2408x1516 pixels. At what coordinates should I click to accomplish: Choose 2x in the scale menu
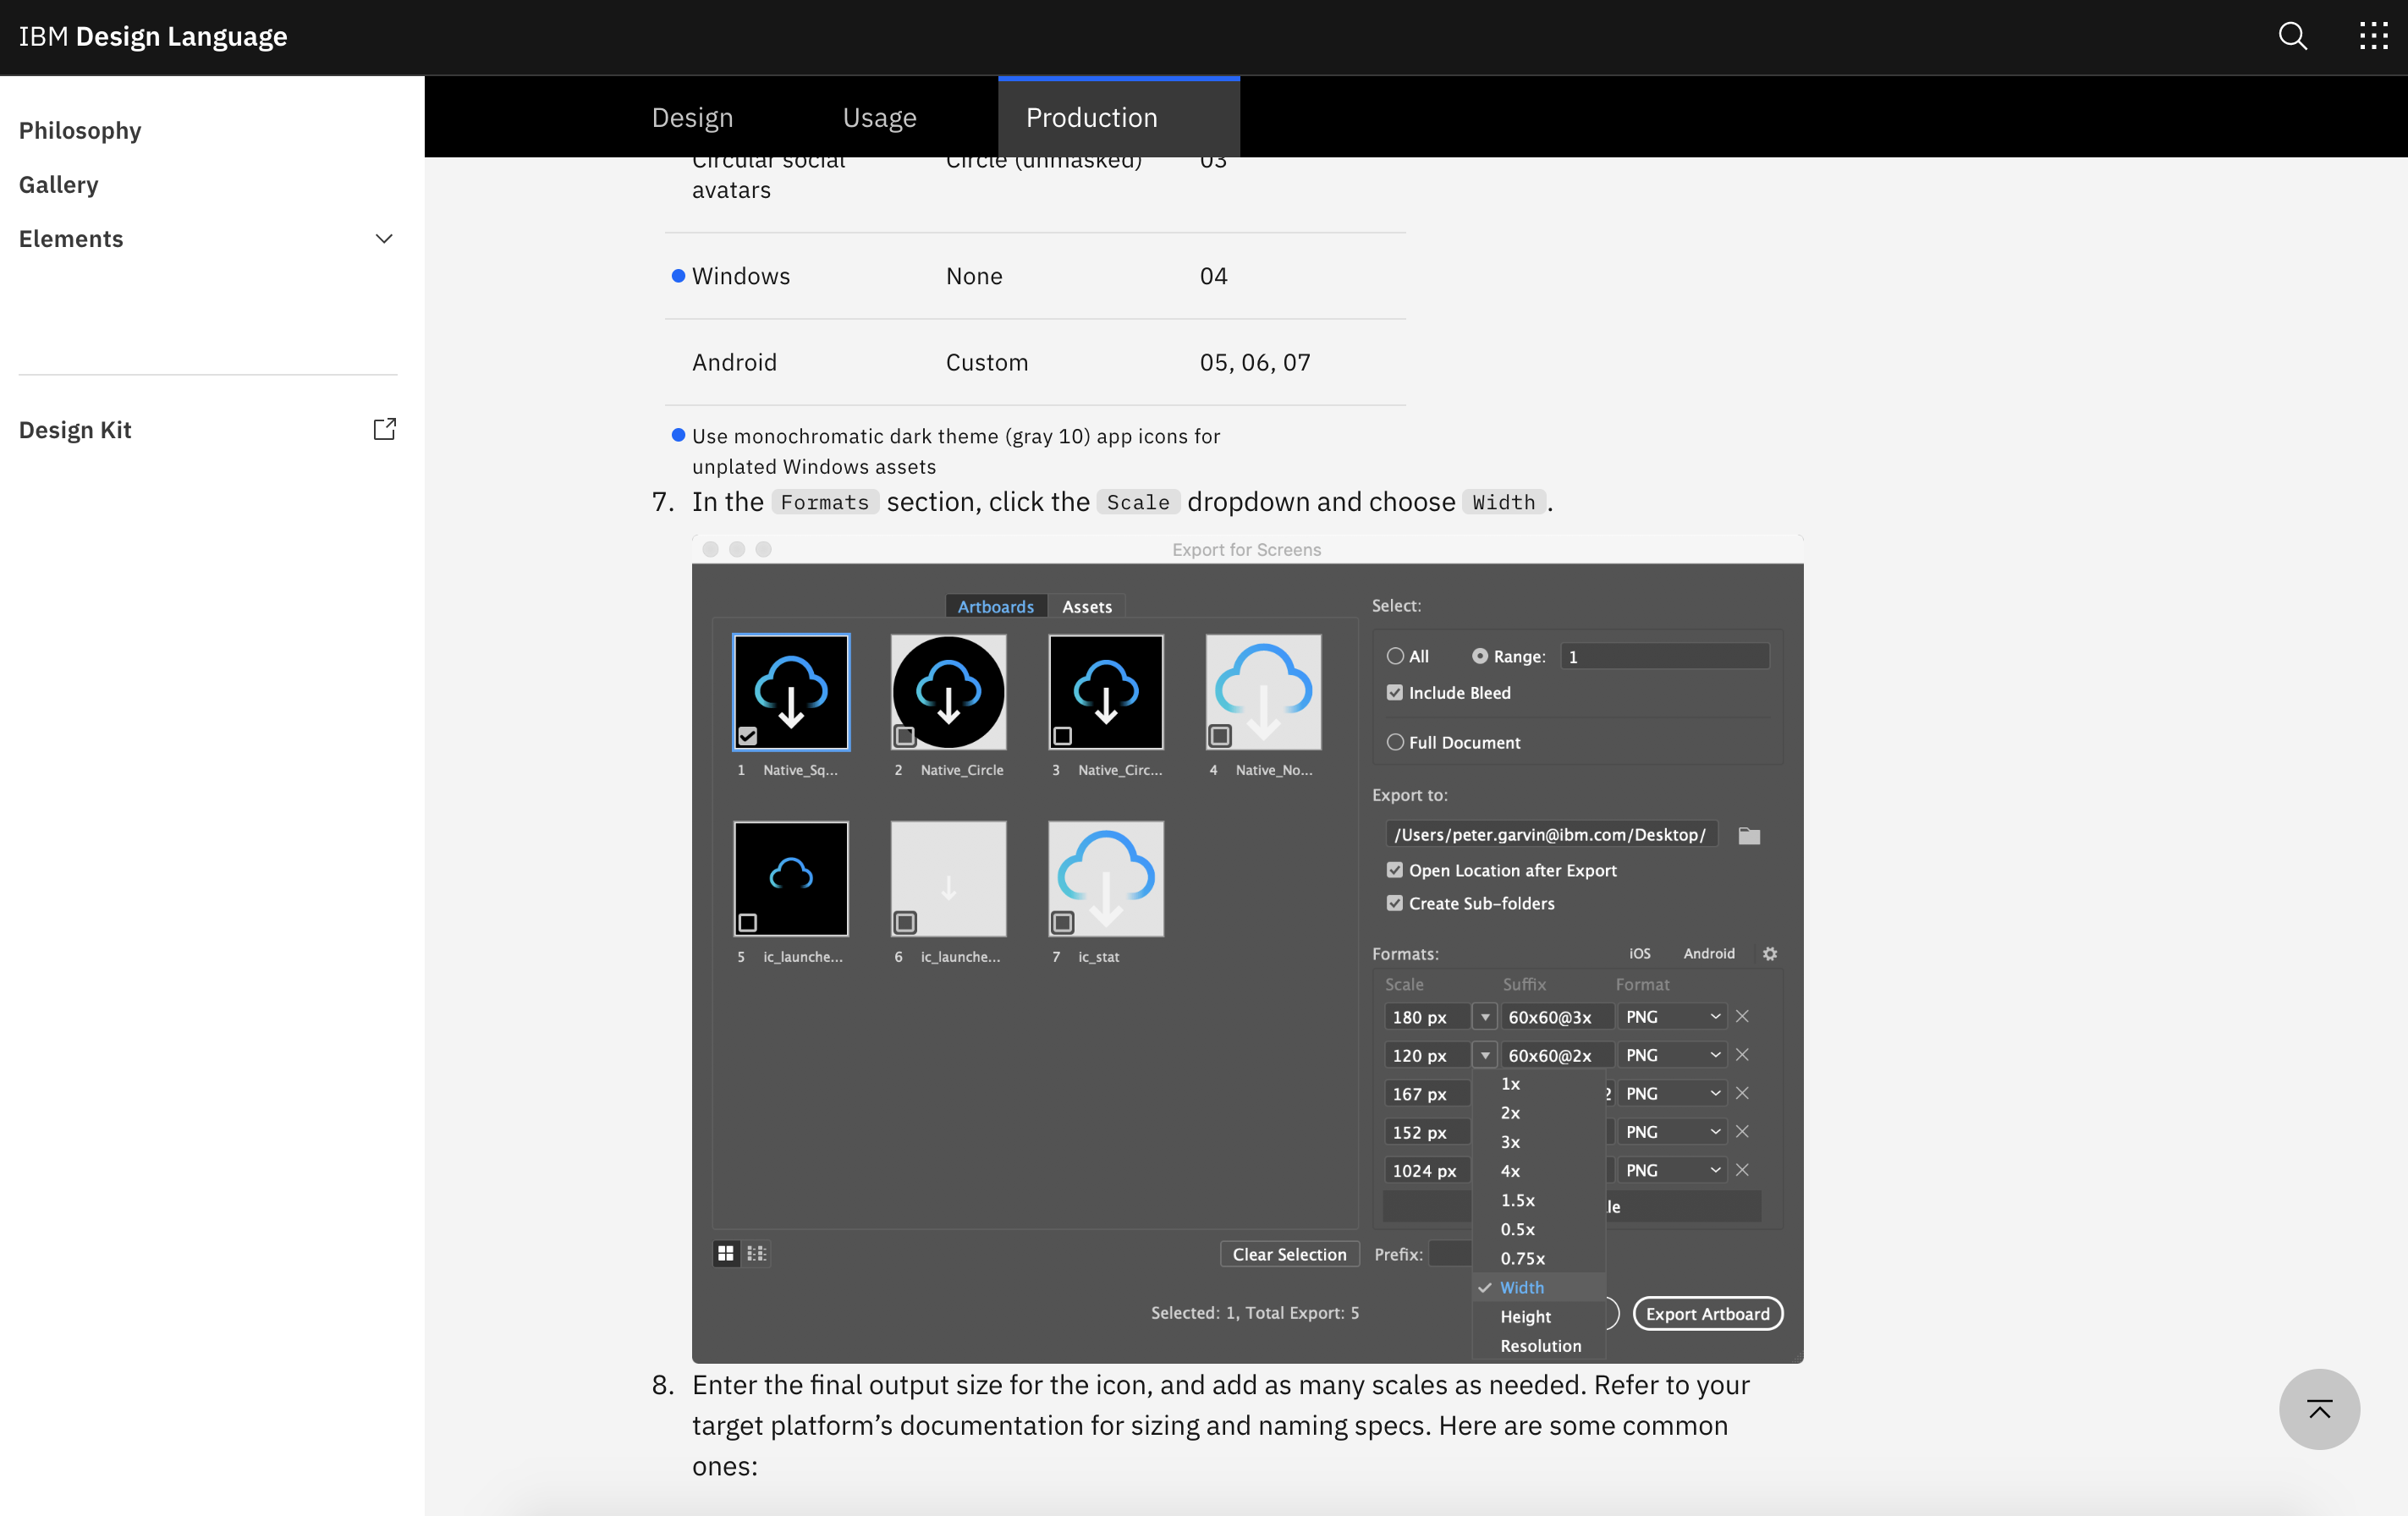(1539, 1113)
